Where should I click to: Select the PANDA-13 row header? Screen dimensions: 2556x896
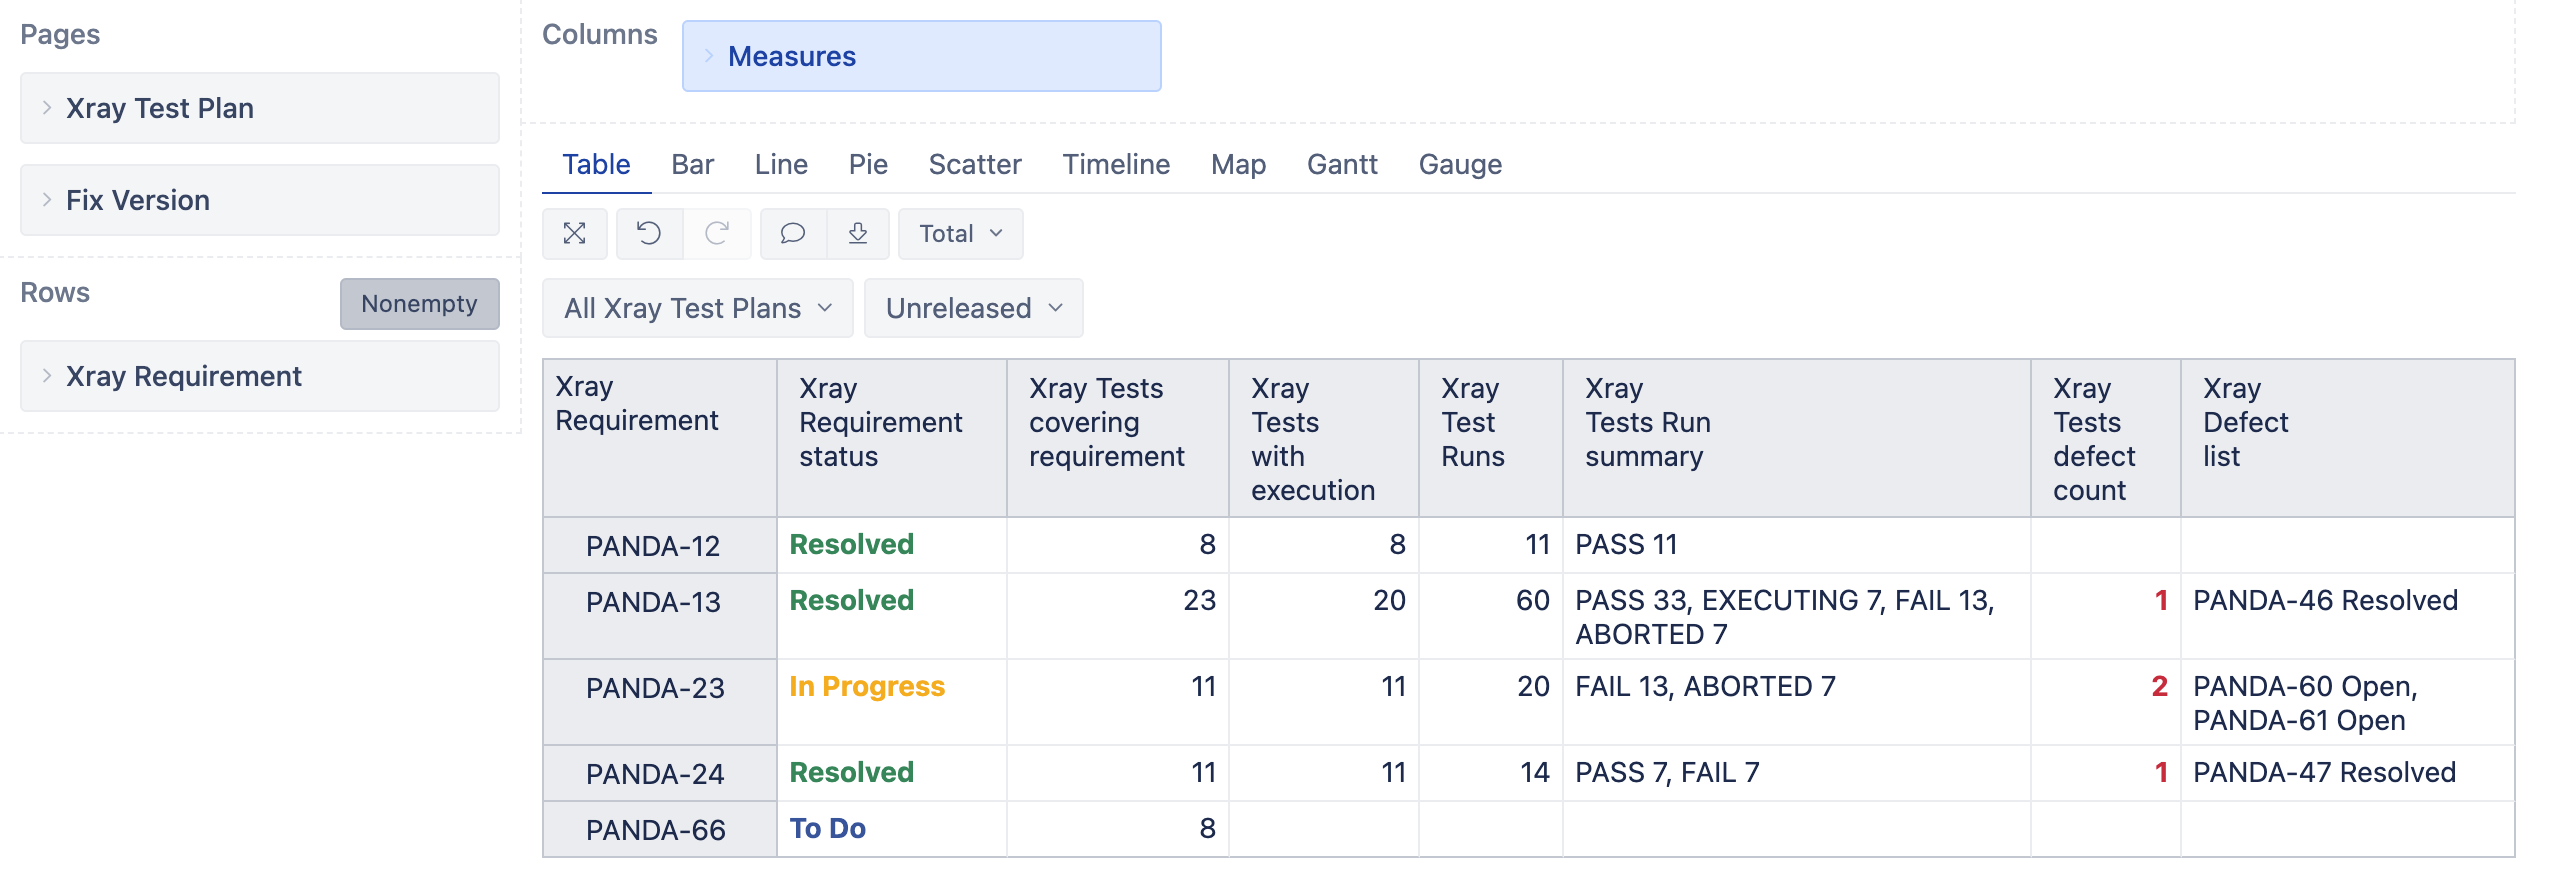(x=660, y=616)
